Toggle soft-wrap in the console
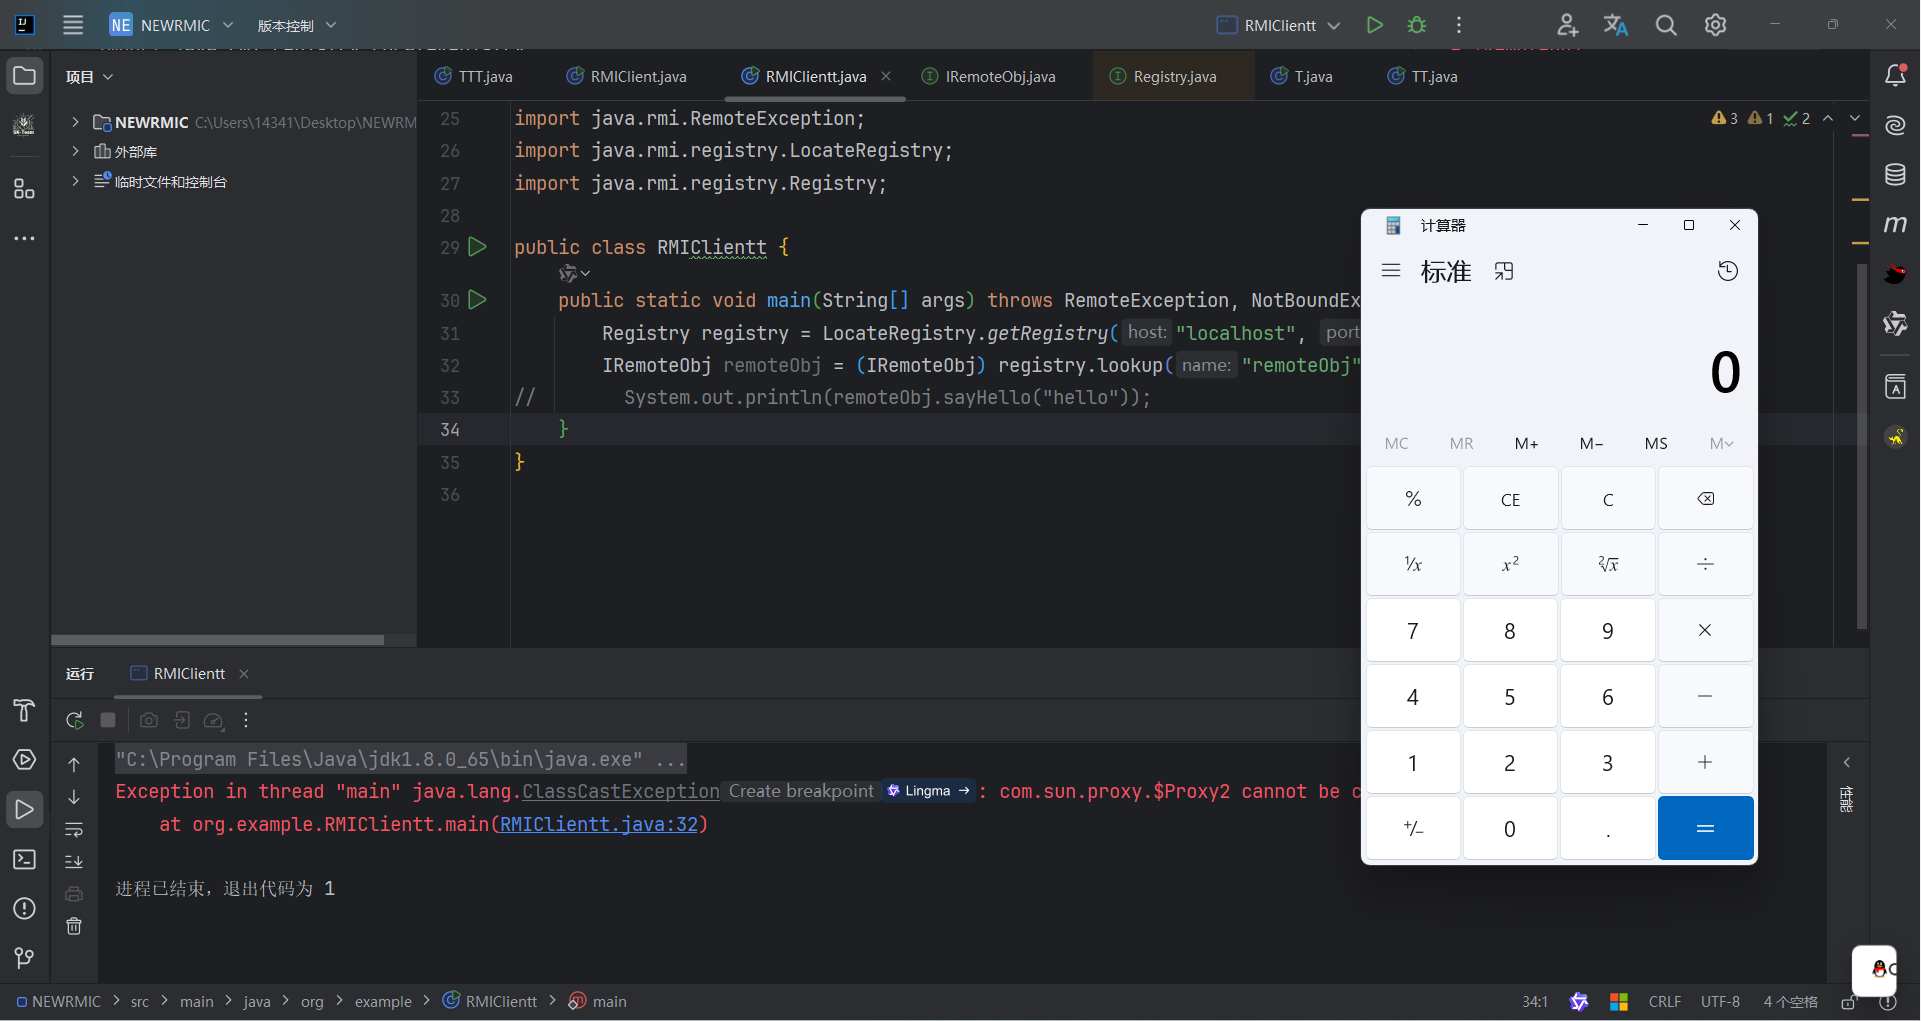The image size is (1921, 1021). coord(74,829)
